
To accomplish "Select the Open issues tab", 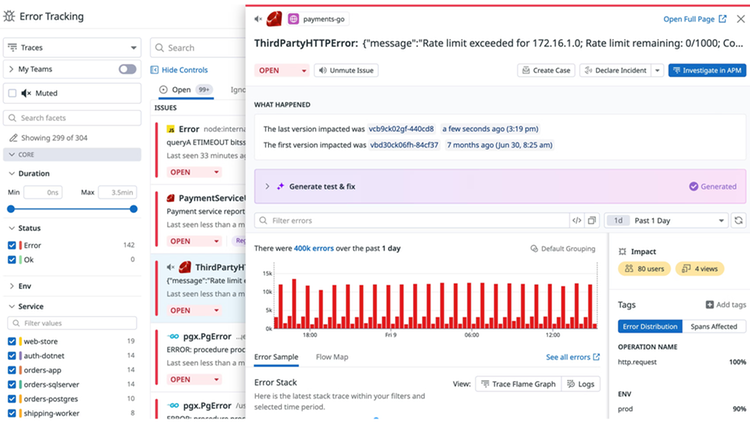I will click(186, 89).
